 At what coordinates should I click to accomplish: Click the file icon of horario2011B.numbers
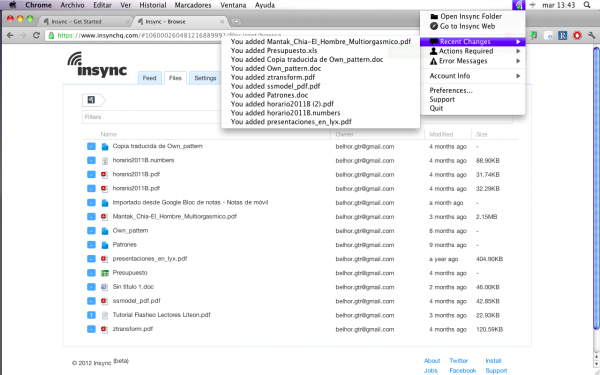coord(104,161)
